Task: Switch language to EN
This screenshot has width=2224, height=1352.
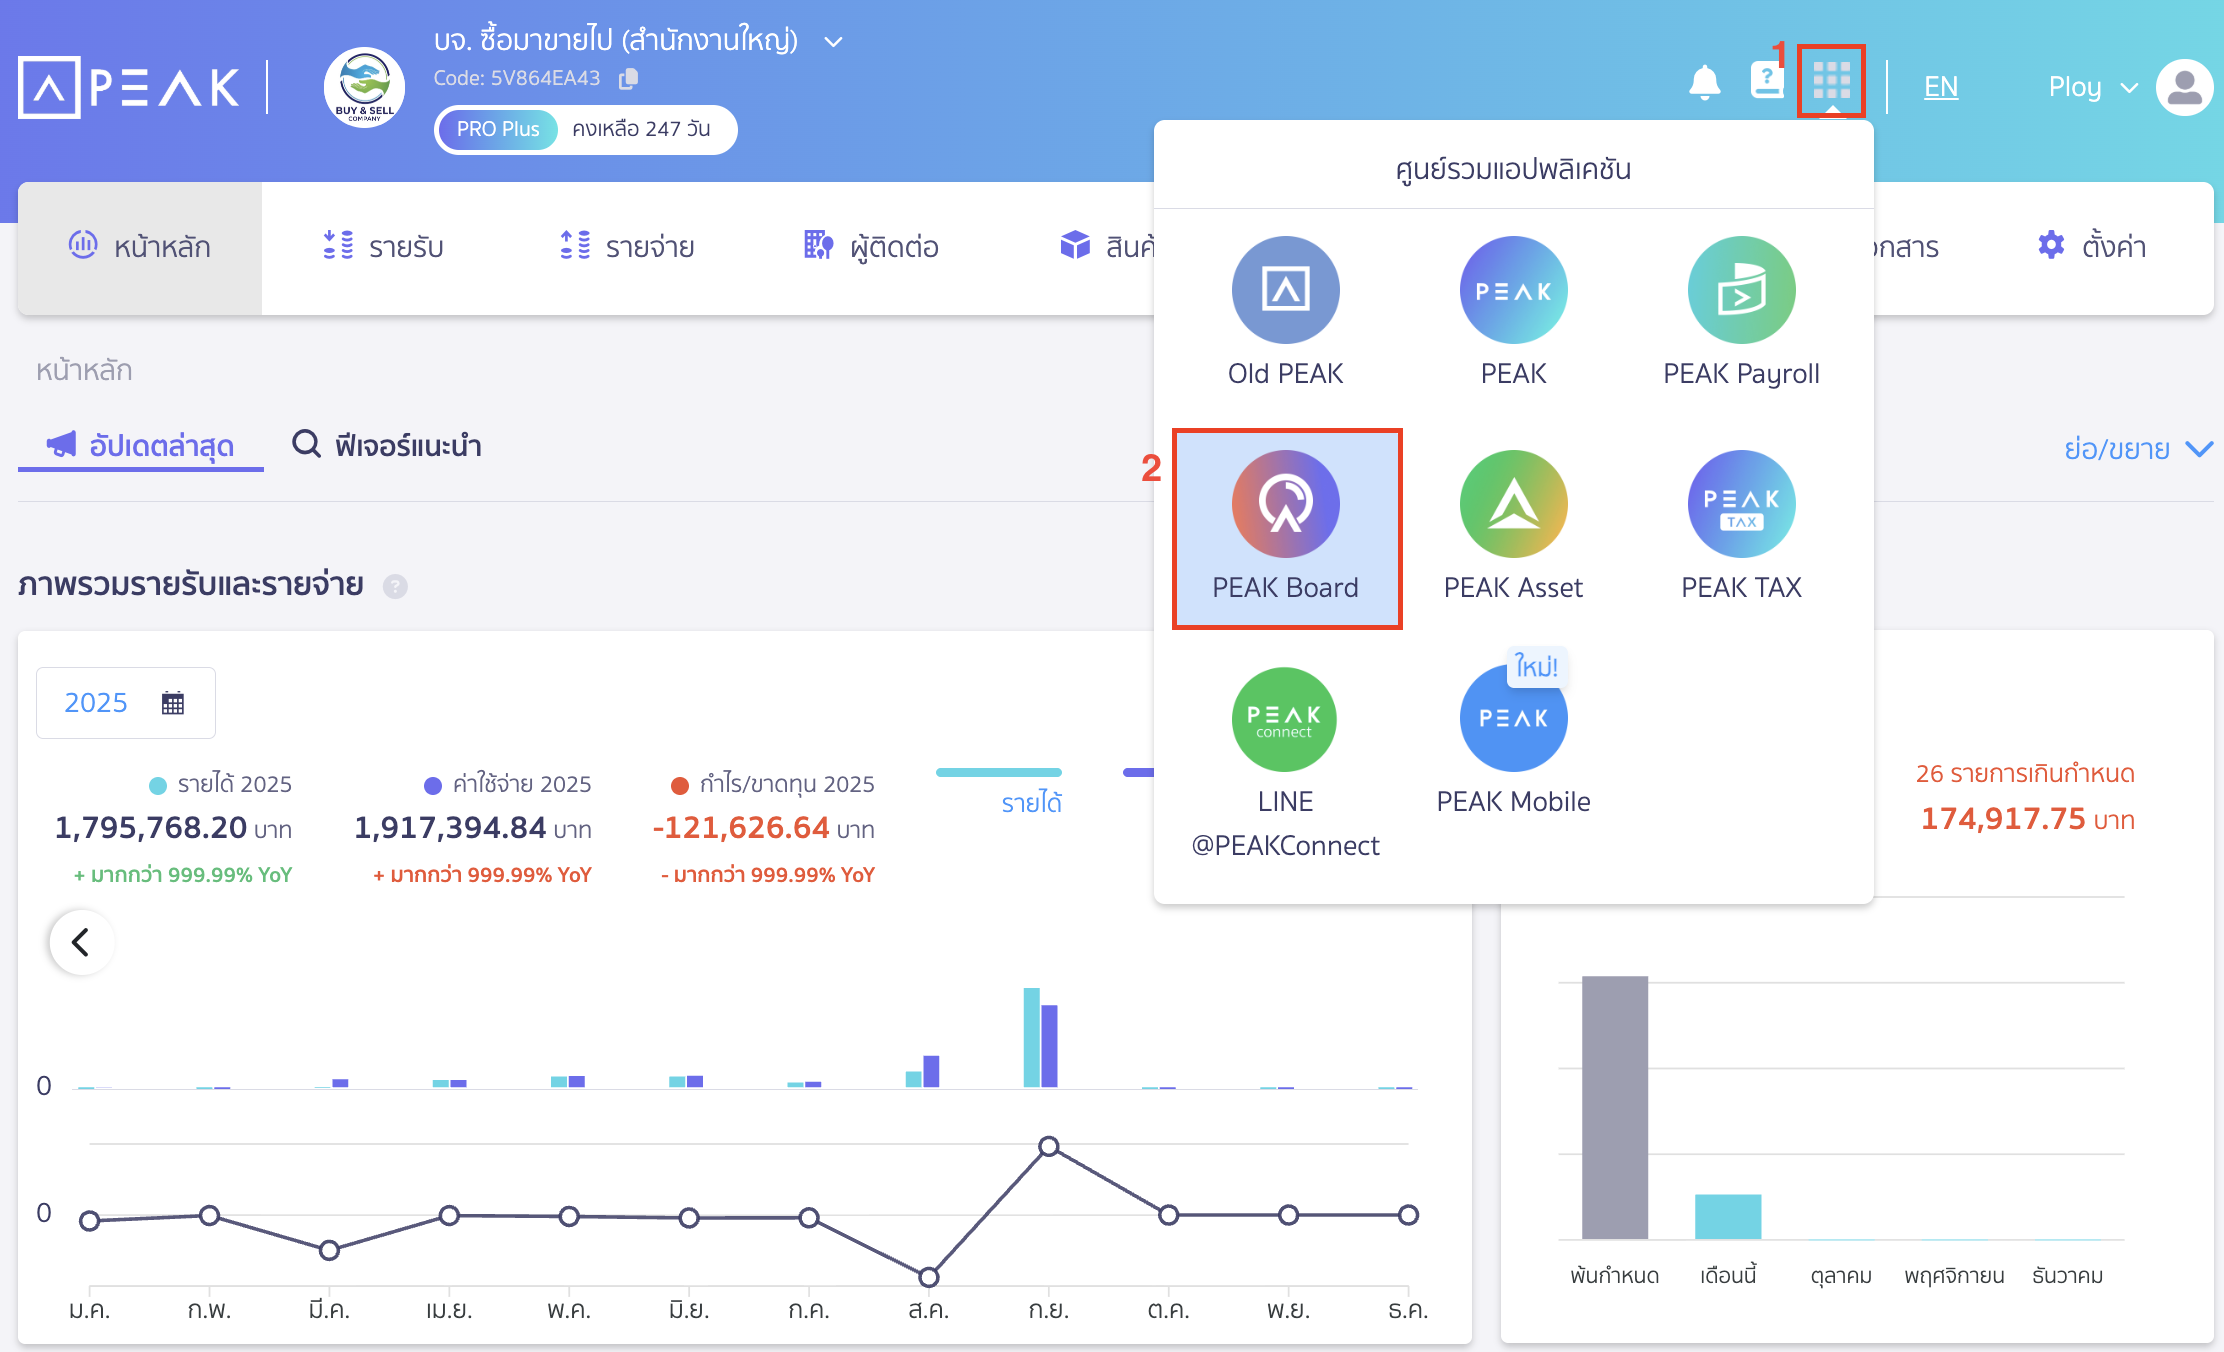Action: pos(1940,86)
